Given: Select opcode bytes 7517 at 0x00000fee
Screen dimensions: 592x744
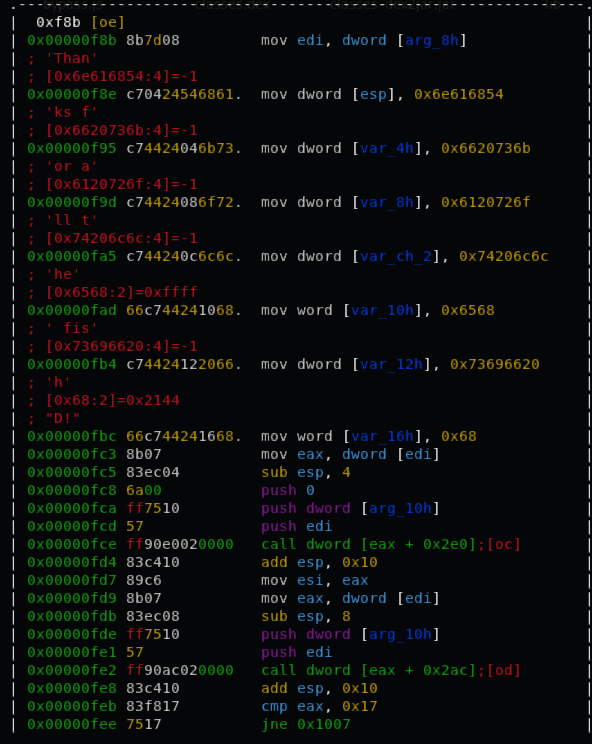Looking at the screenshot, I should (144, 725).
